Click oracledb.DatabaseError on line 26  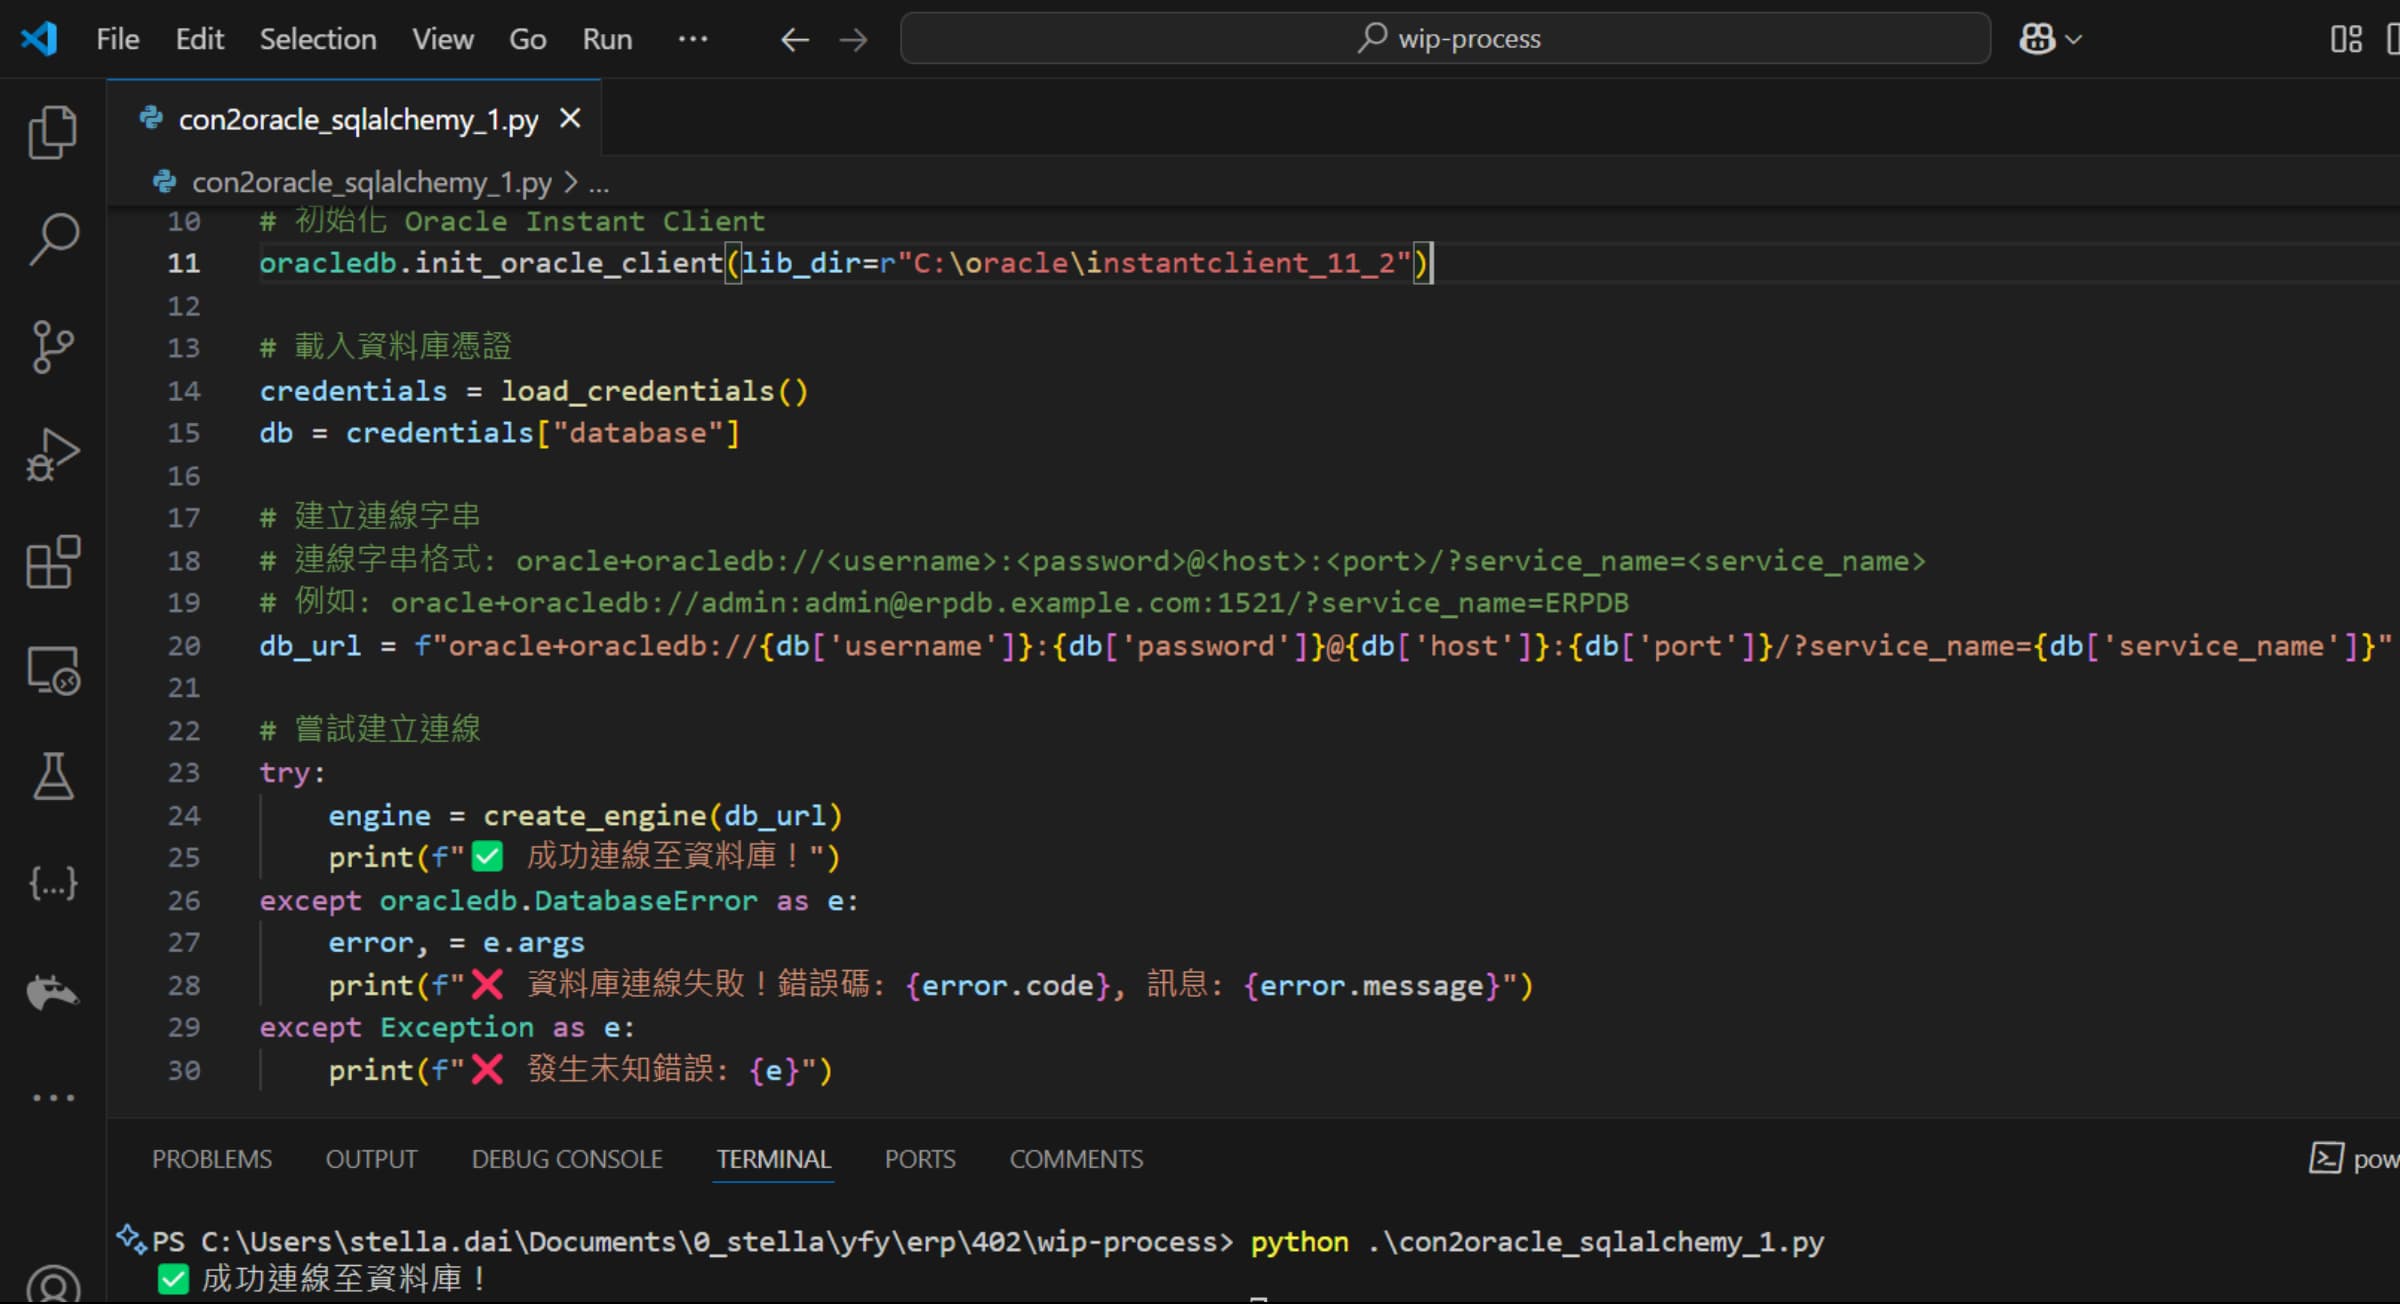(x=568, y=901)
